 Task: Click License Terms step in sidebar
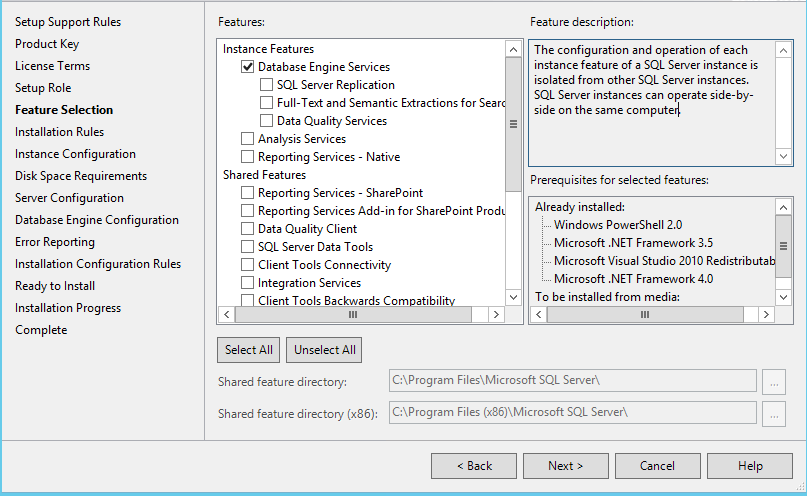(52, 66)
